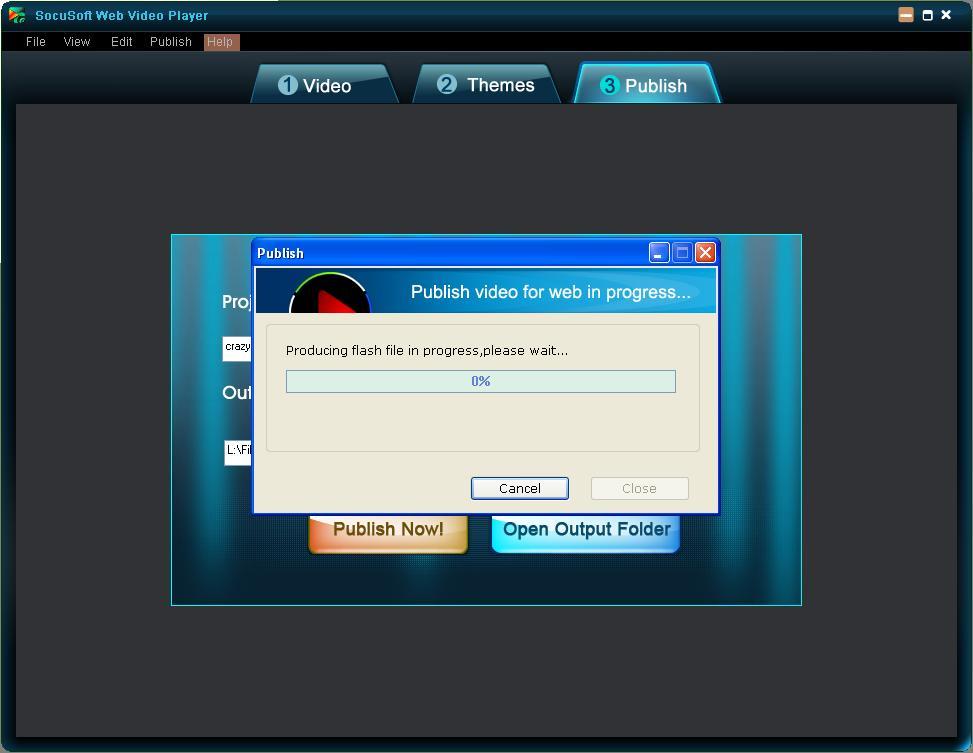Click the Publish Now! button
This screenshot has width=973, height=753.
coord(387,529)
